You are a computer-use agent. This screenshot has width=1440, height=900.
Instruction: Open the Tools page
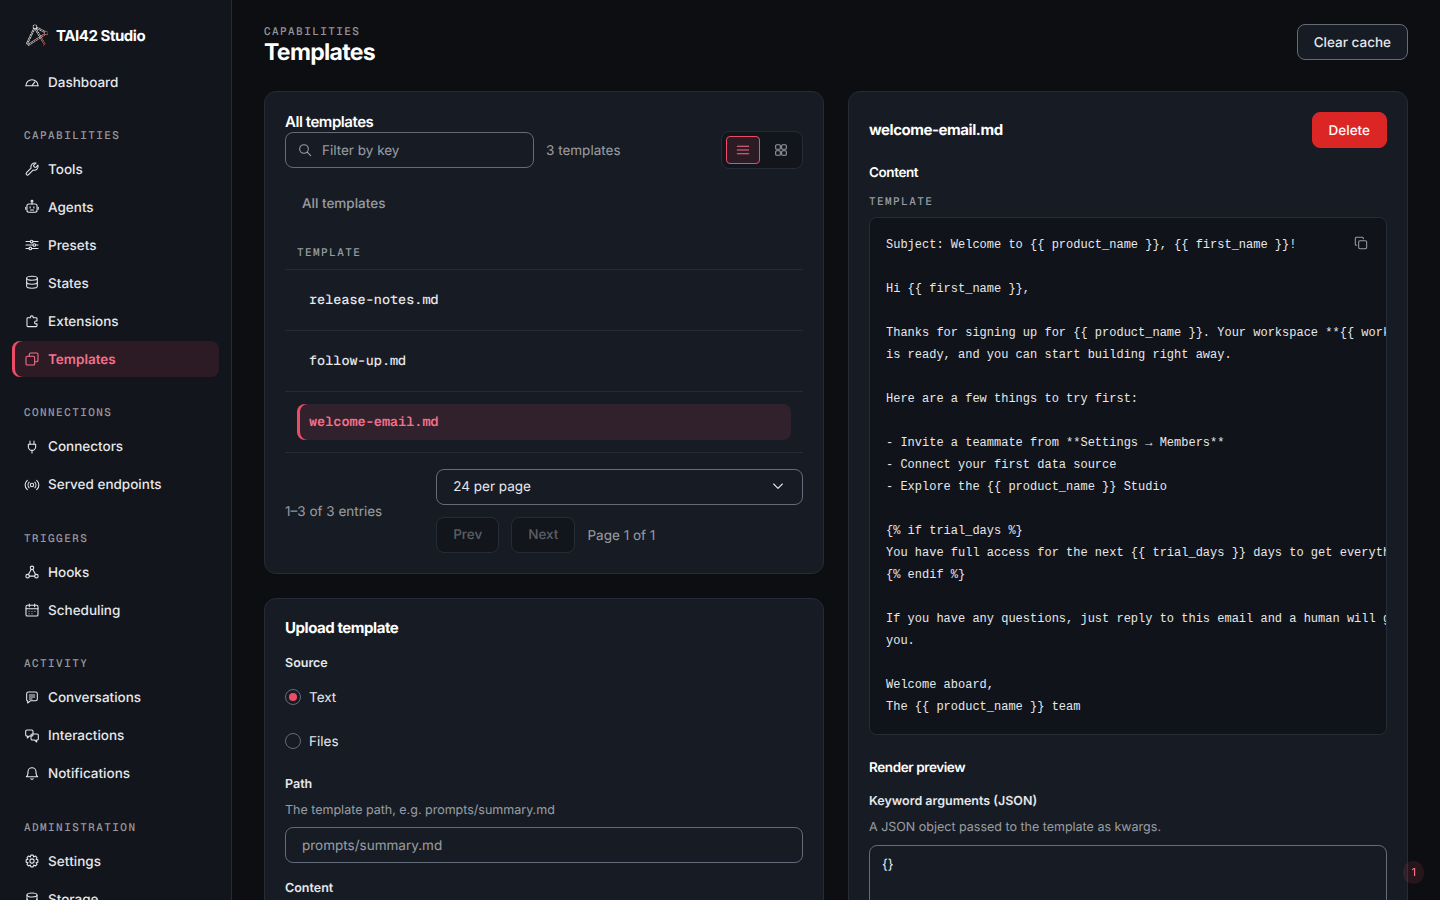tap(115, 169)
